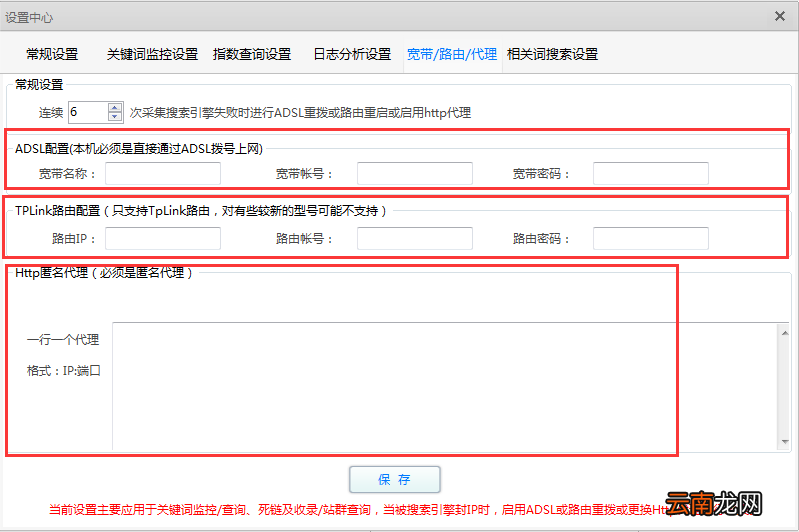Click inside the proxy list text area
This screenshot has height=532, width=799.
click(x=445, y=387)
